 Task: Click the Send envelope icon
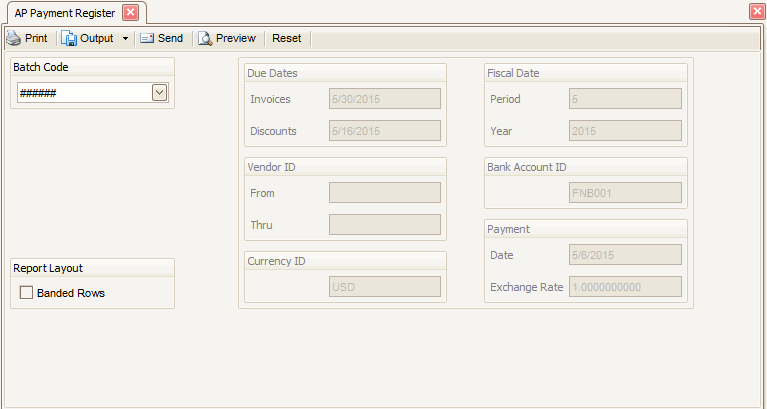147,38
